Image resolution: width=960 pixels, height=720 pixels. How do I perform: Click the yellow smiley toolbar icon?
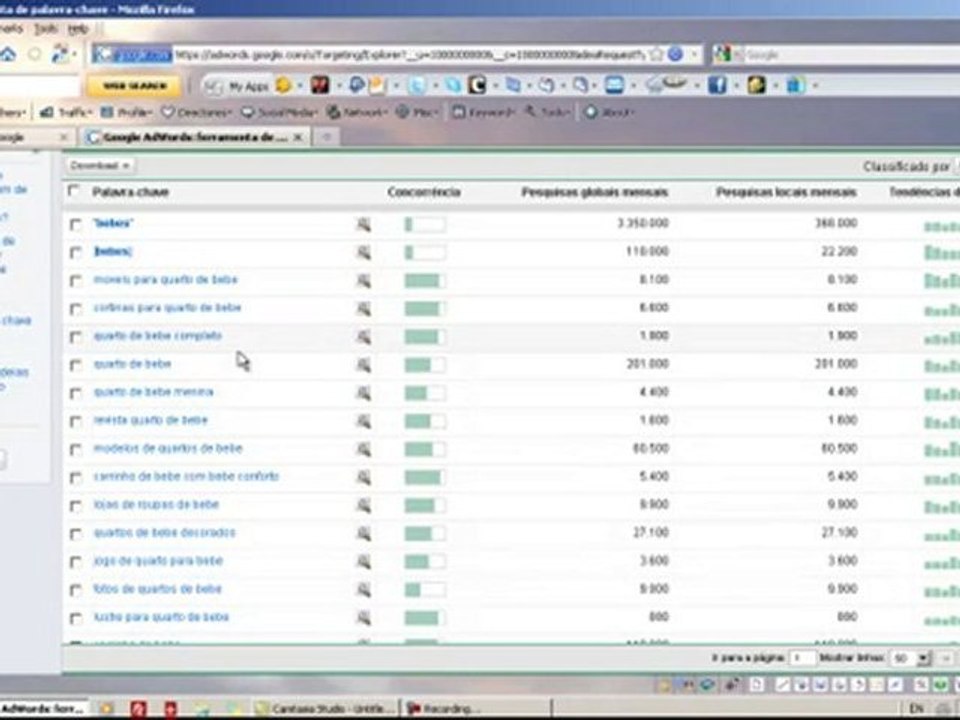[283, 85]
